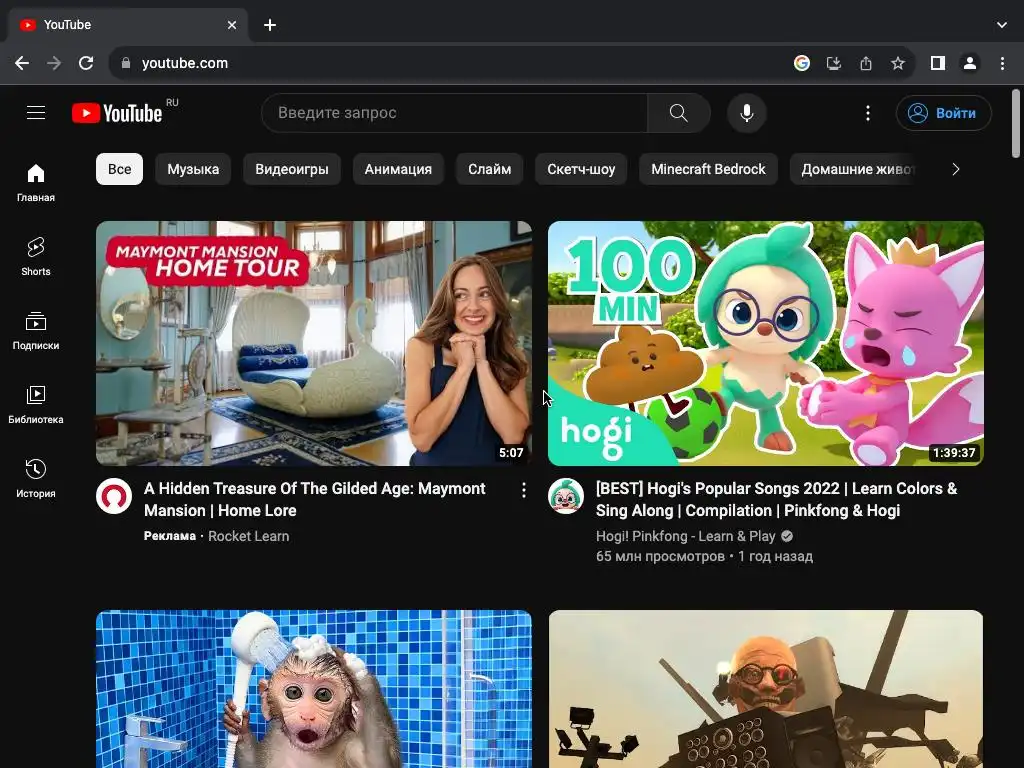Go to Главная in the sidebar
1024x768 pixels.
[x=36, y=182]
